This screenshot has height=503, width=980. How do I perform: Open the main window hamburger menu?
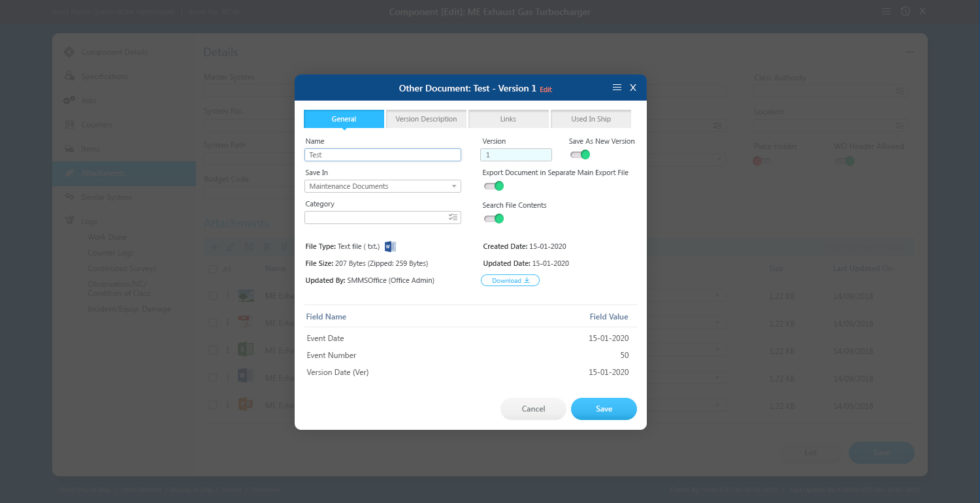pos(887,11)
